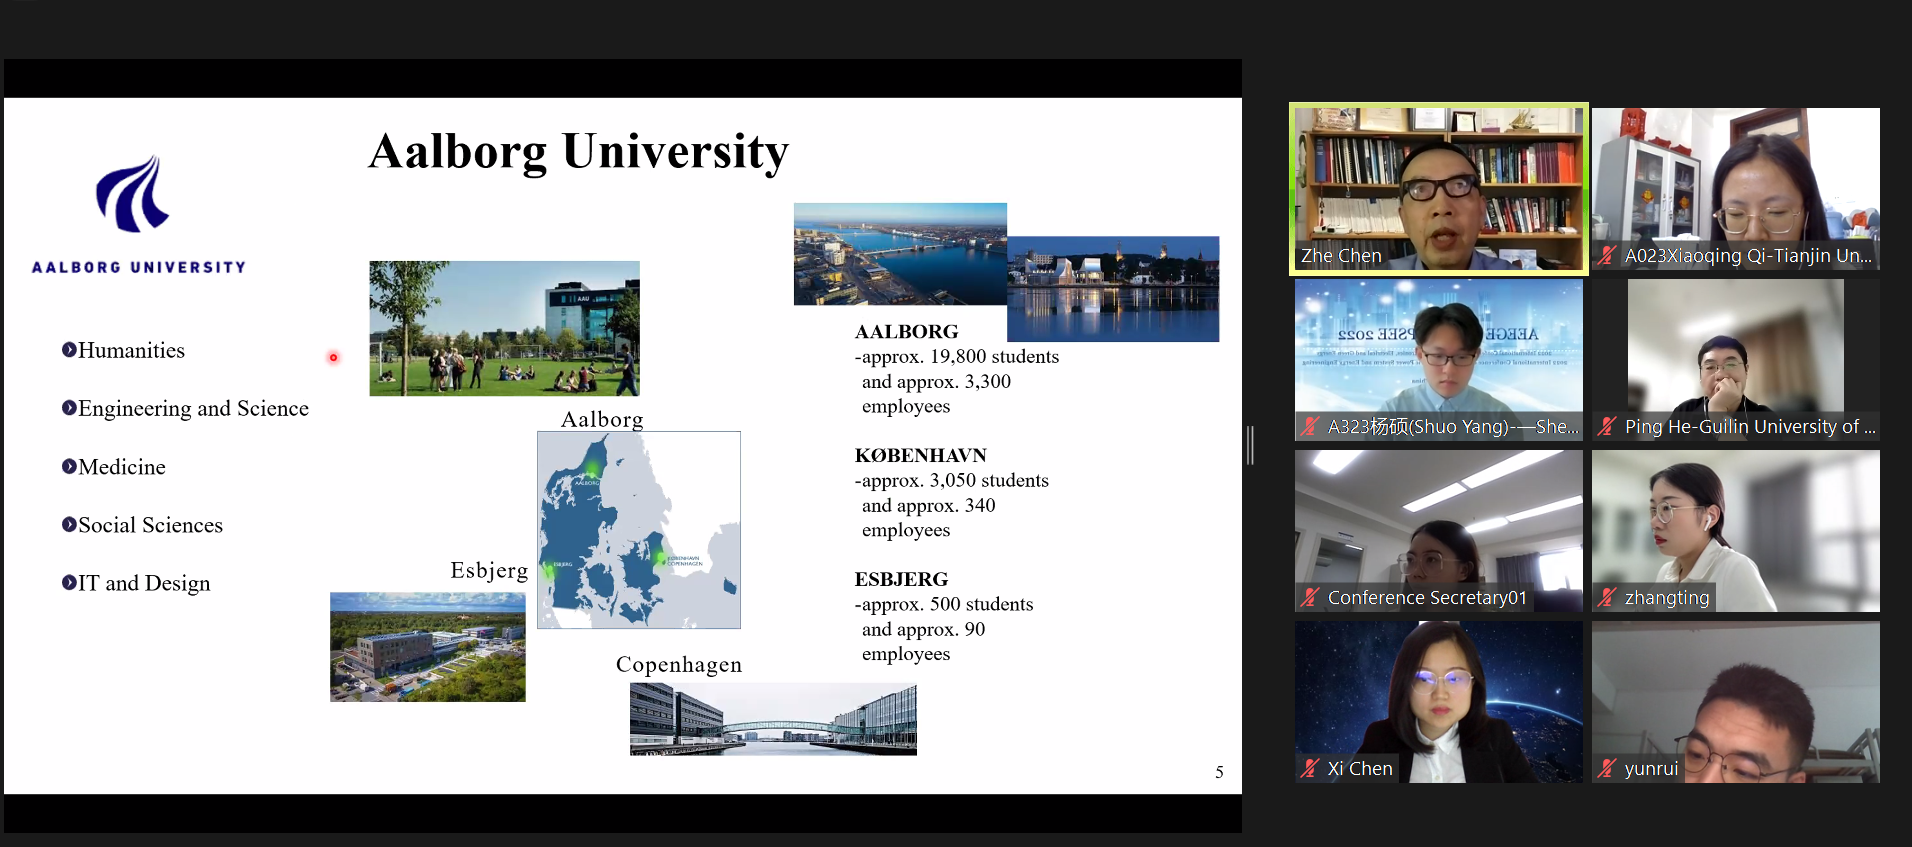Select zhangting's video tile

click(x=1736, y=531)
